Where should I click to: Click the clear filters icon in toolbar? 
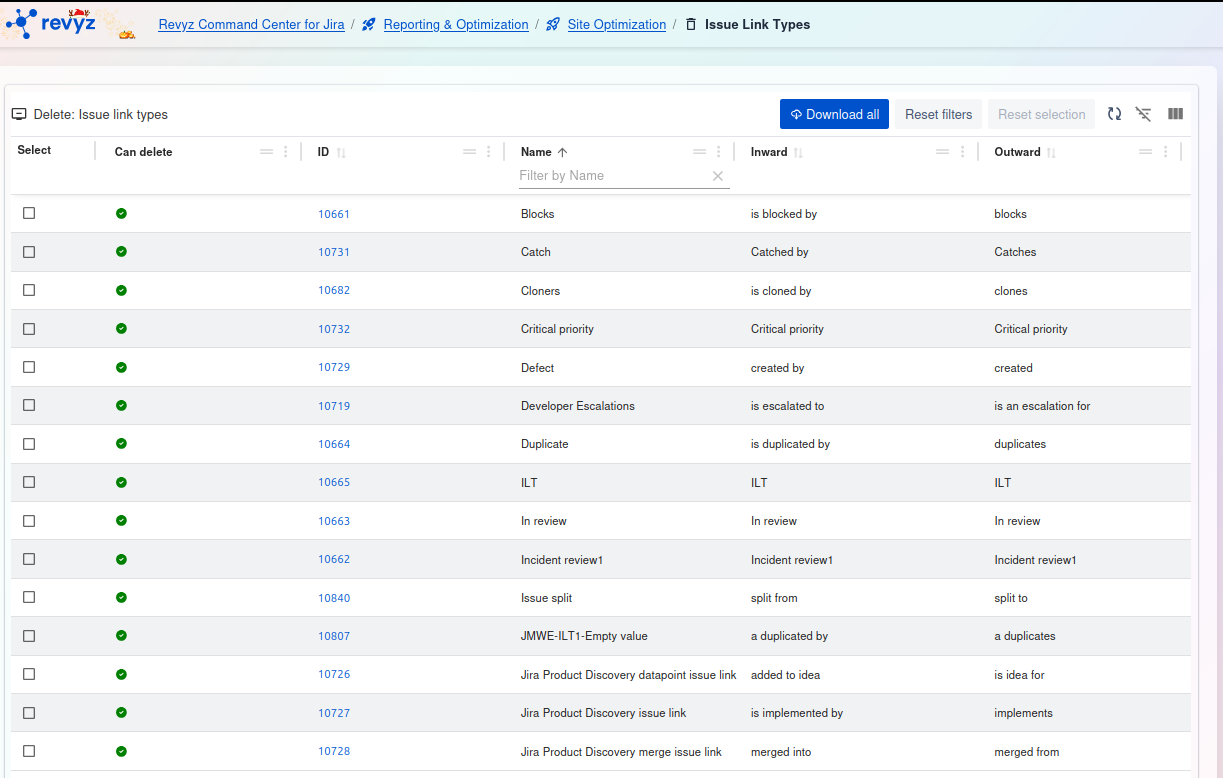pyautogui.click(x=1143, y=114)
